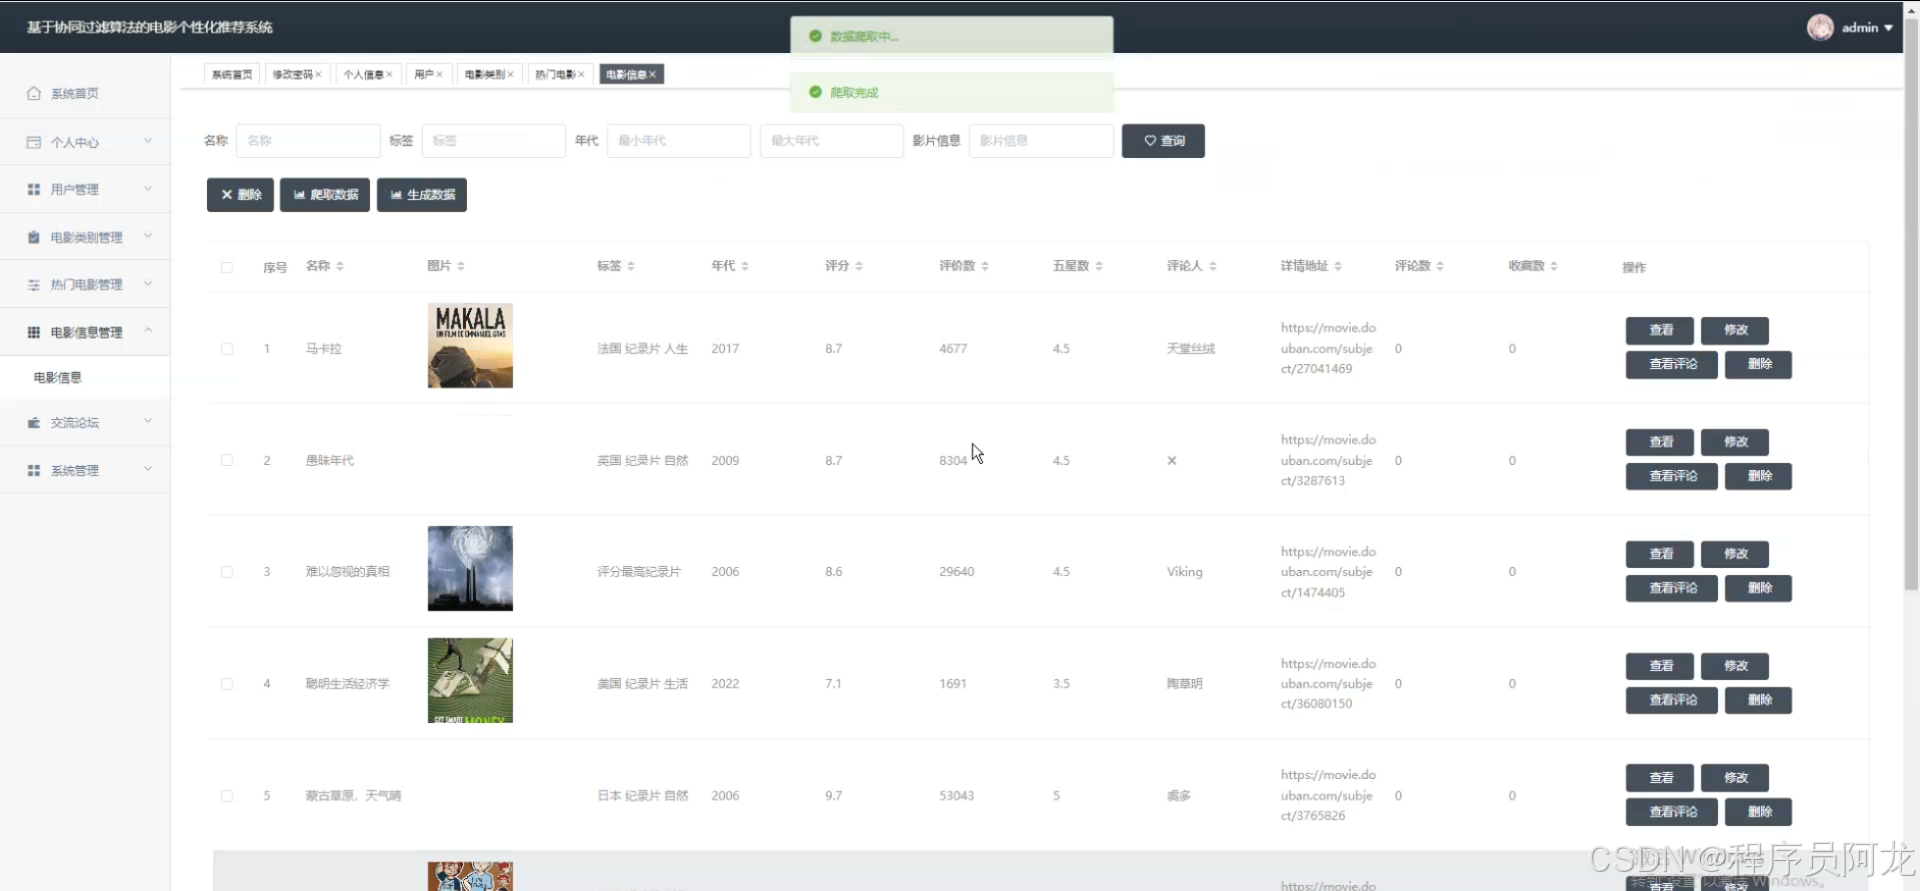Click the 查询 search button

click(x=1163, y=141)
